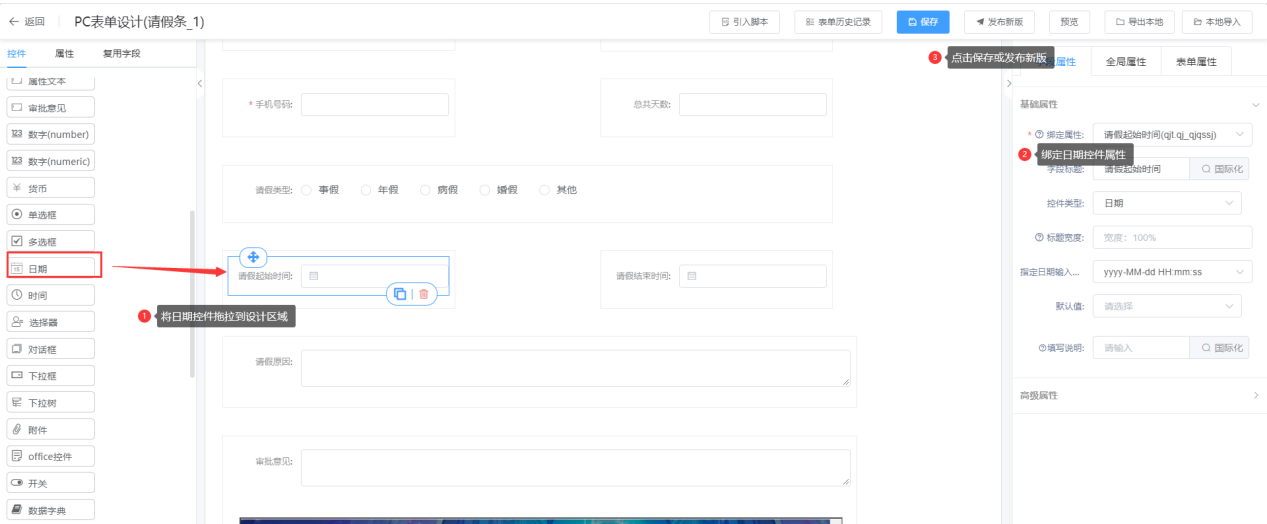Select the 开关 switch control
The image size is (1267, 524).
(x=51, y=483)
